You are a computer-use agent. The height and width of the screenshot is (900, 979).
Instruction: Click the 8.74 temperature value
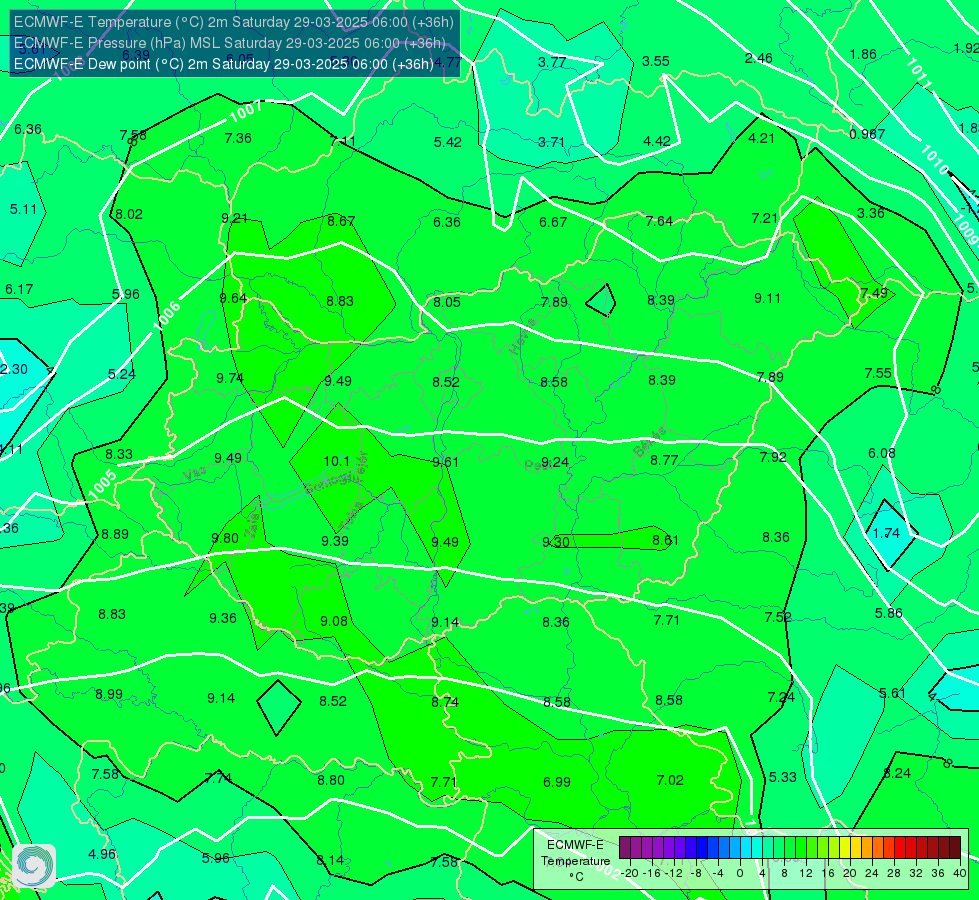[x=445, y=703]
